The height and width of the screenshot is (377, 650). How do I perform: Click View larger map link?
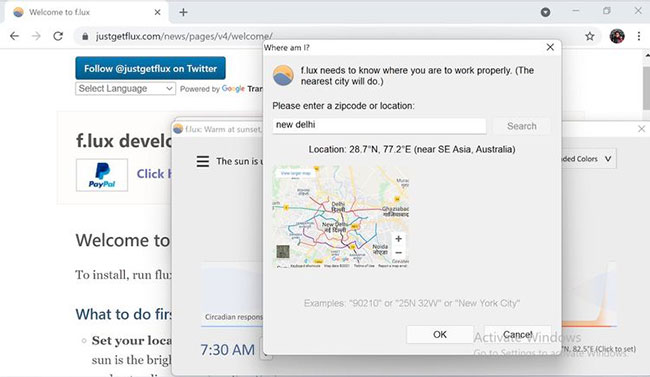click(x=296, y=173)
